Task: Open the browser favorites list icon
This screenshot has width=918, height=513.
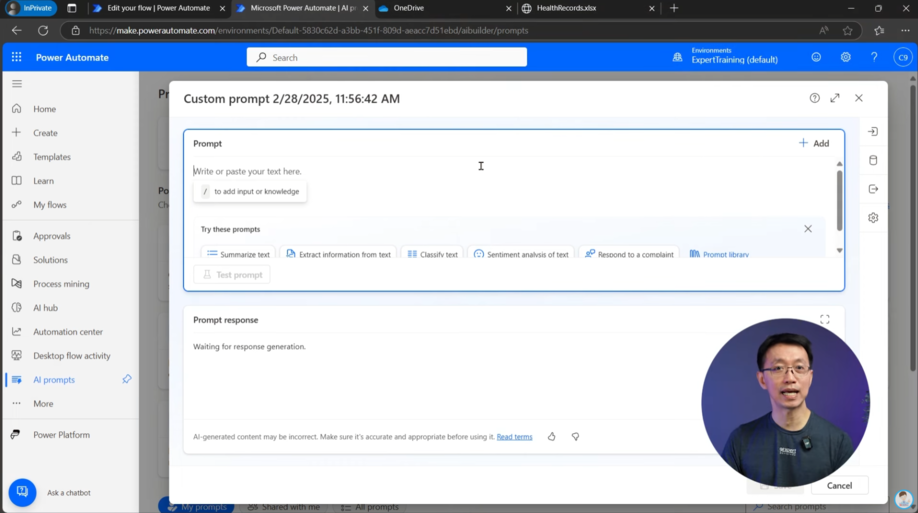Action: tap(879, 30)
